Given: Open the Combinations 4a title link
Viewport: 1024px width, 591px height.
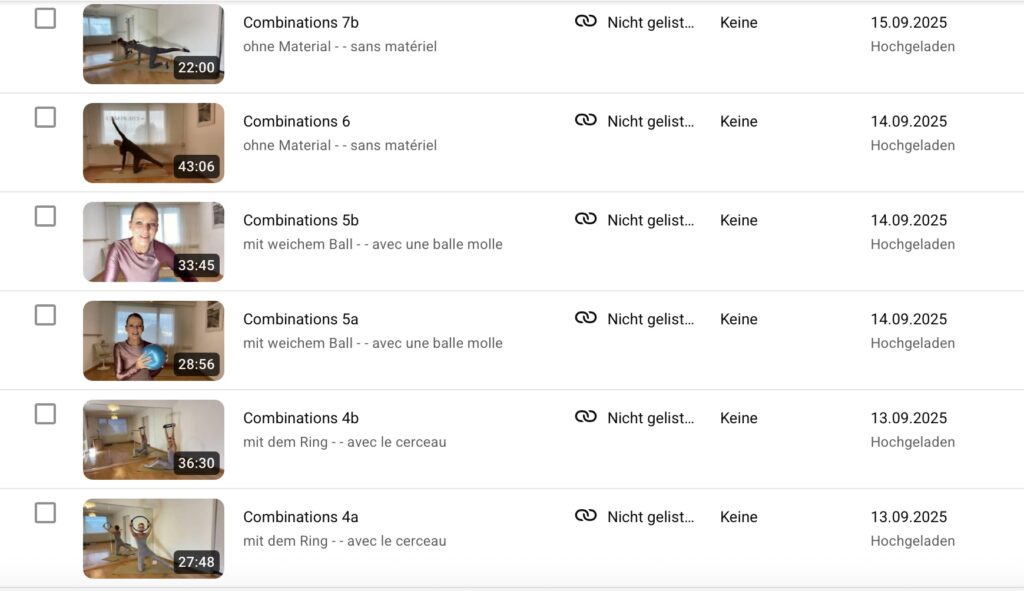Looking at the screenshot, I should click(x=301, y=517).
